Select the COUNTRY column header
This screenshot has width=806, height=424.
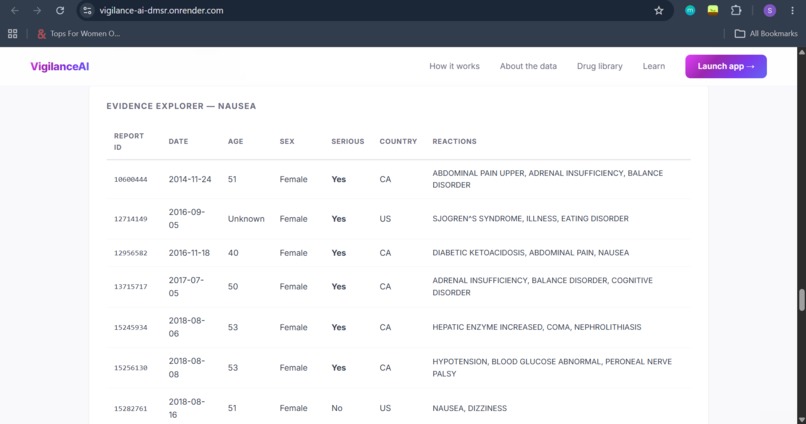398,141
